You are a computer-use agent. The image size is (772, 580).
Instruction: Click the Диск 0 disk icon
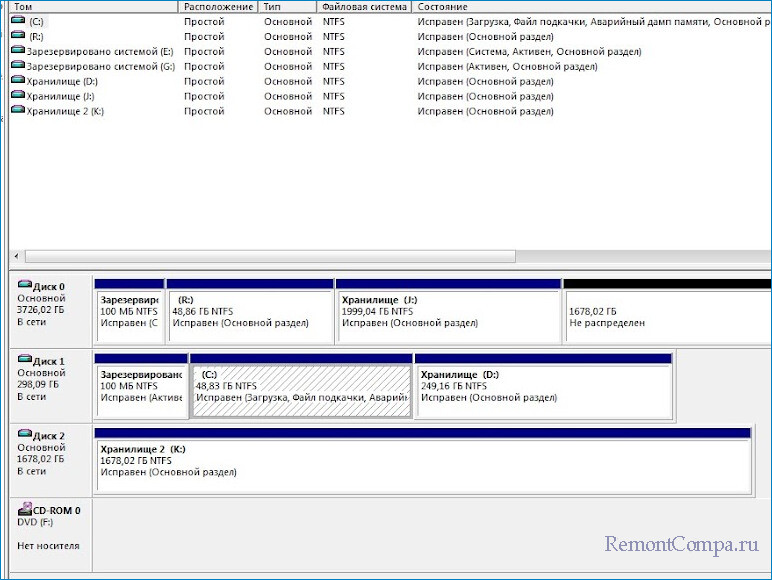(x=25, y=286)
